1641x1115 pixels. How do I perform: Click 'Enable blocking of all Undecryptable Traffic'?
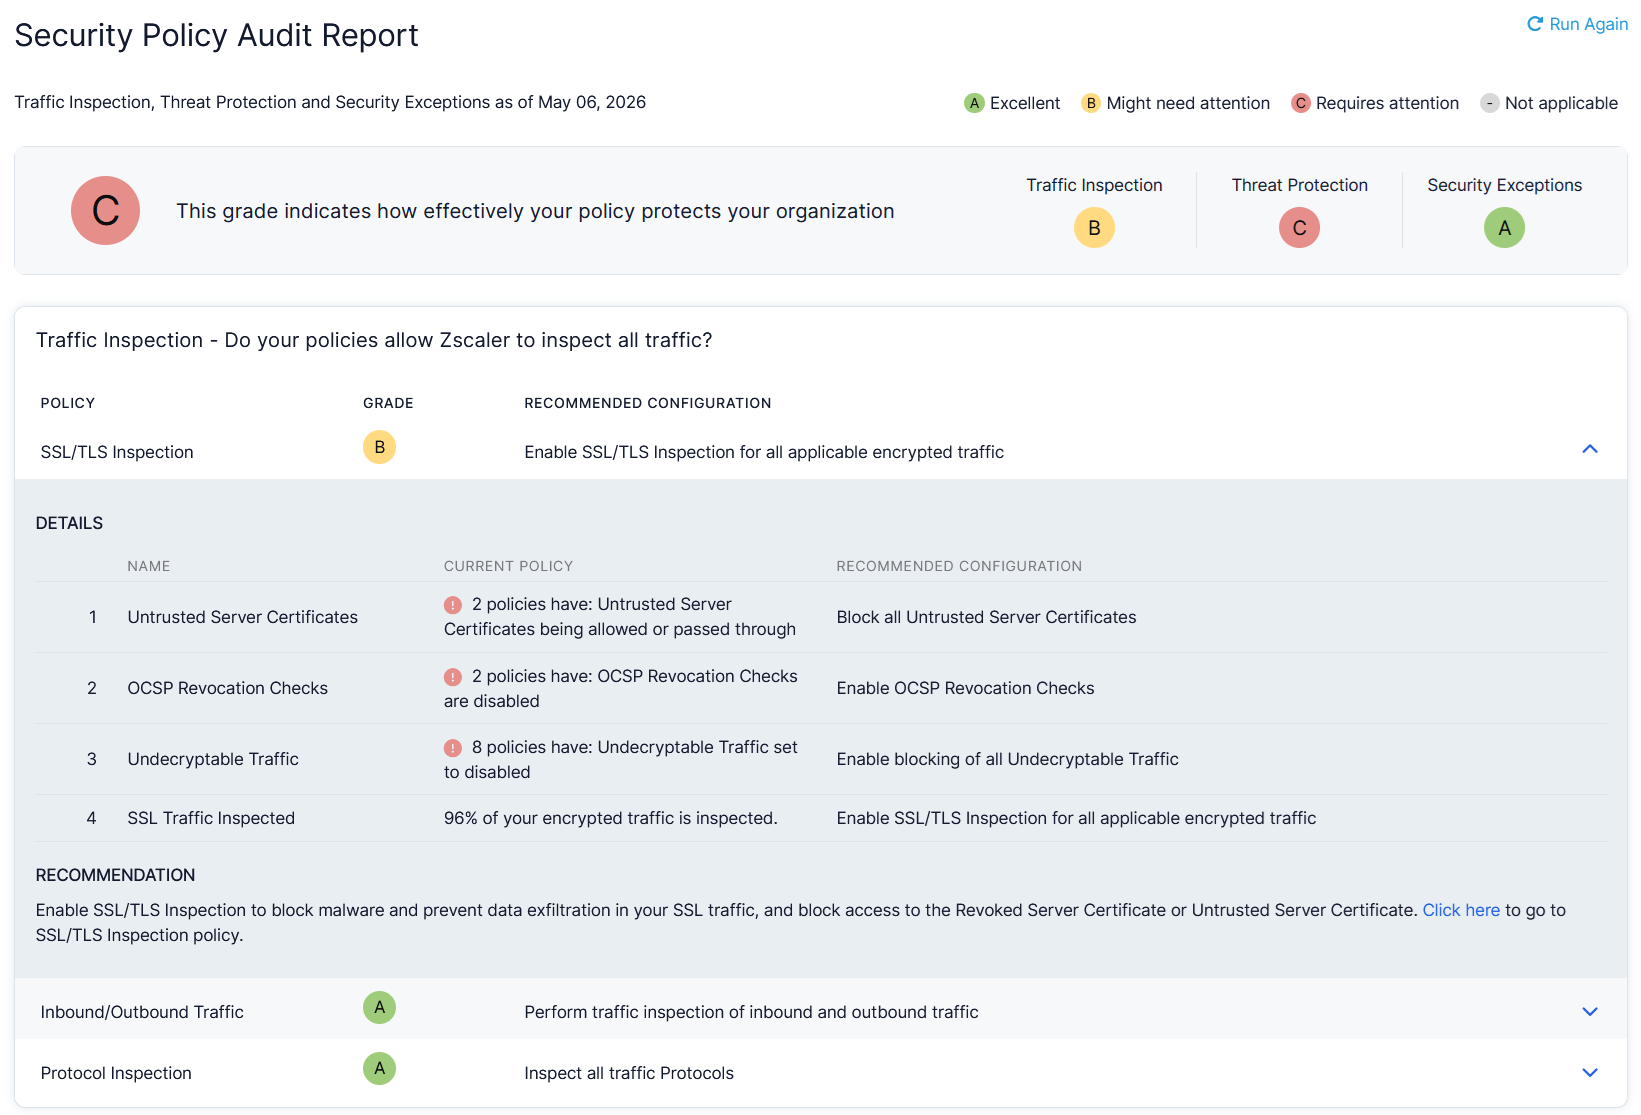pyautogui.click(x=1007, y=759)
